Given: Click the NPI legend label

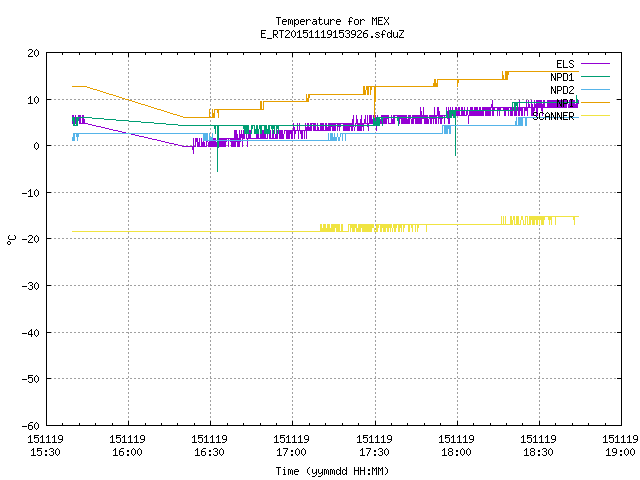Looking at the screenshot, I should pyautogui.click(x=565, y=103).
